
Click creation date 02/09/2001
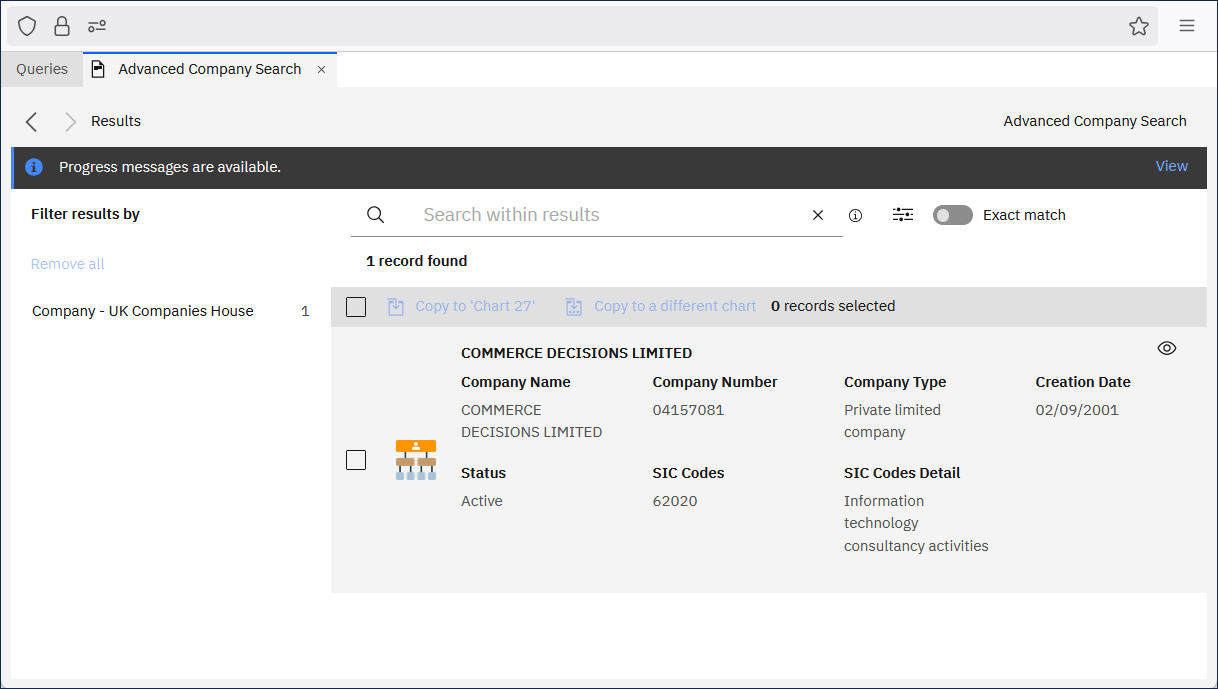click(x=1077, y=410)
